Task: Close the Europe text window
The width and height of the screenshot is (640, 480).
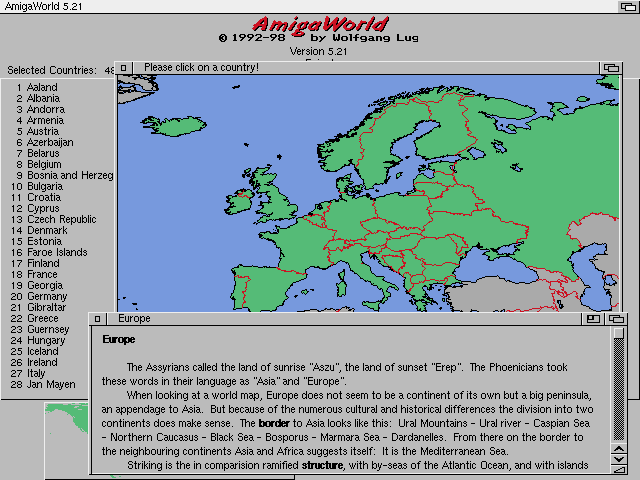Action: 98,318
